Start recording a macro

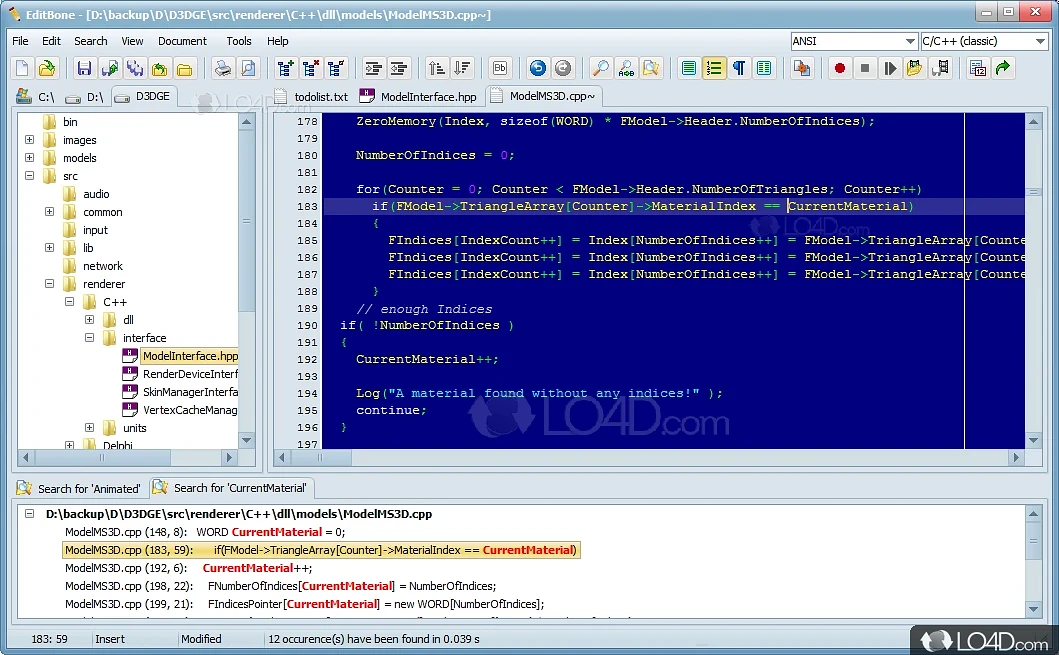pos(840,68)
